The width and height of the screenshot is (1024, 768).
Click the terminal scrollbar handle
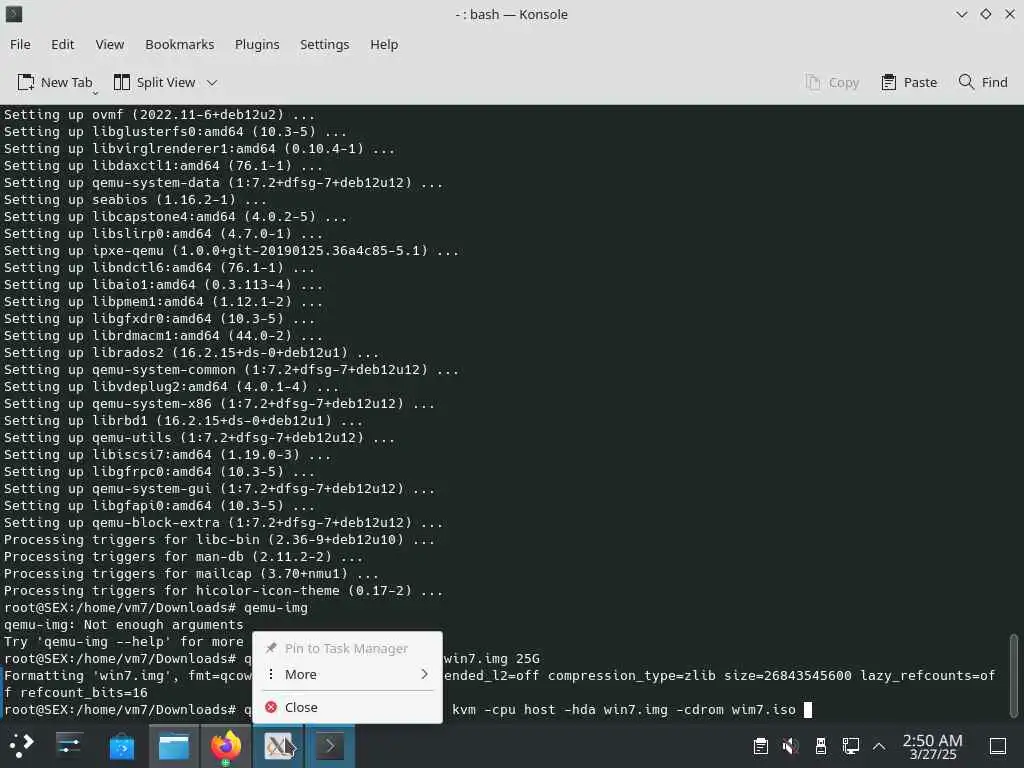[x=1013, y=676]
